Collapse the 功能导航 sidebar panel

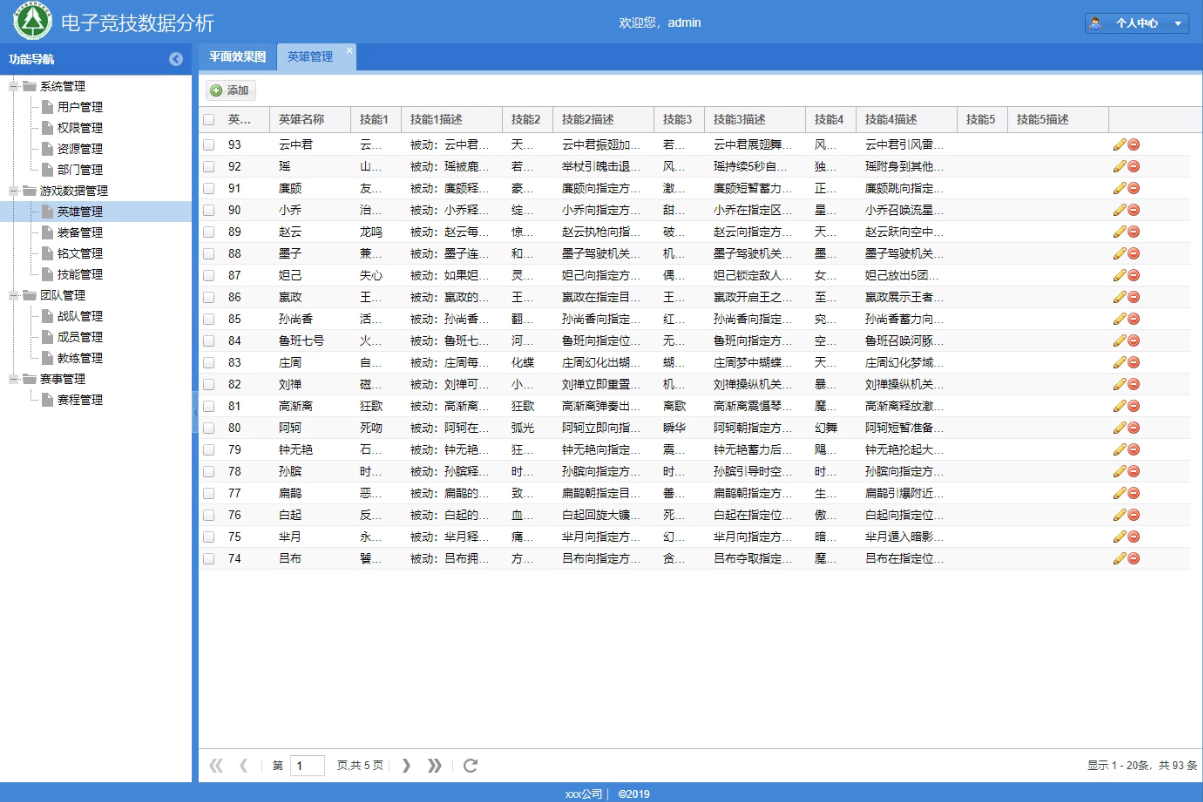coord(176,59)
